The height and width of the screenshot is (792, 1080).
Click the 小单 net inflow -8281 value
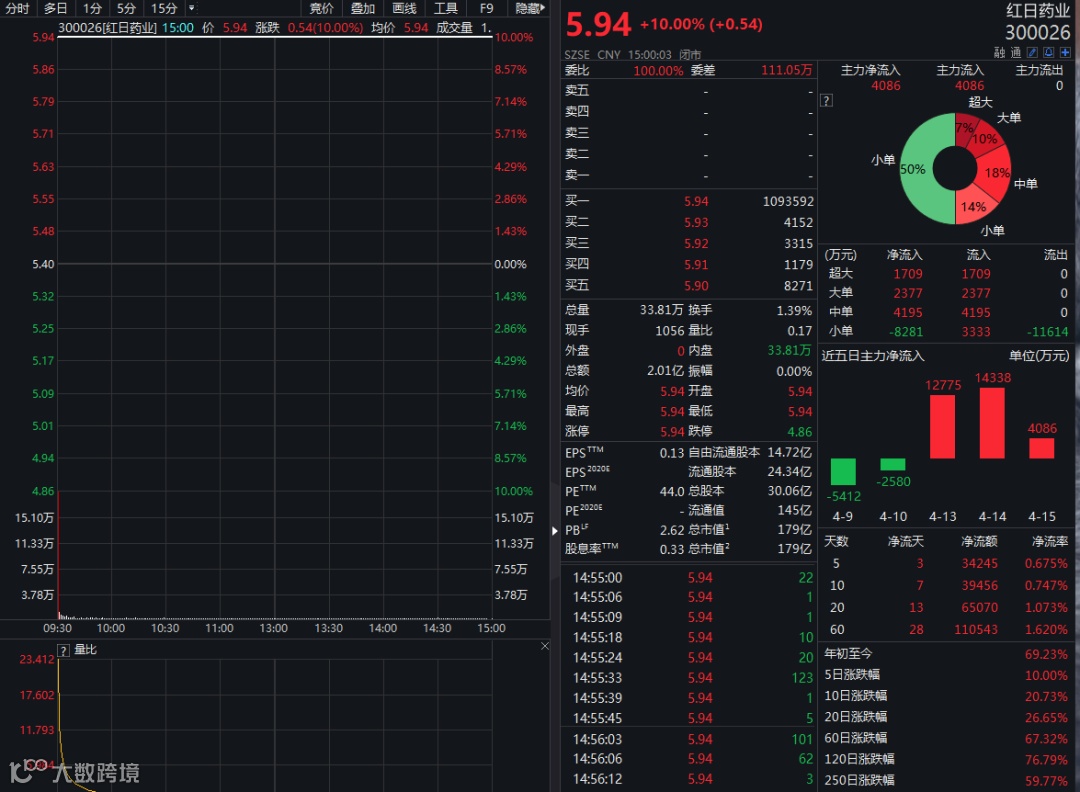click(x=906, y=332)
